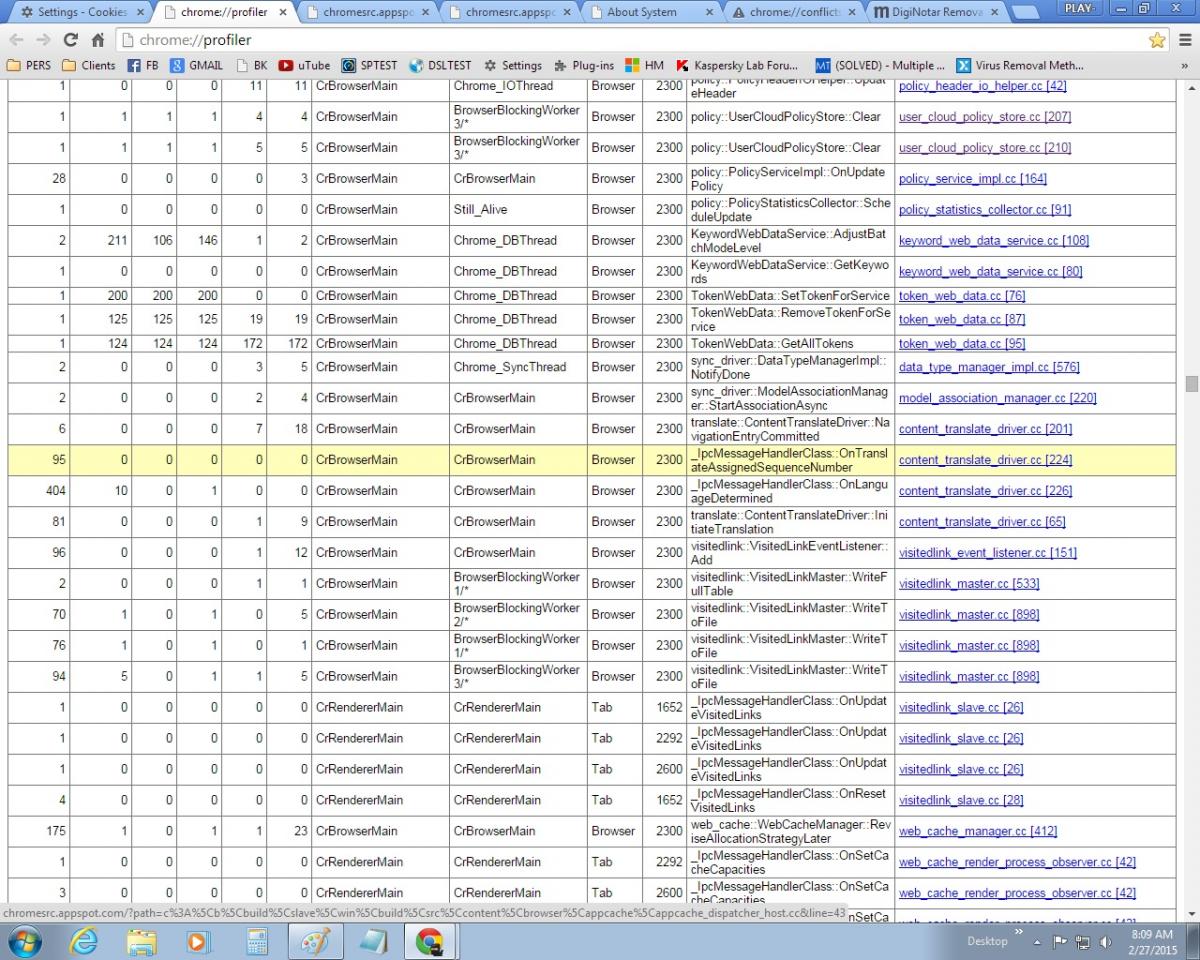
Task: Open data_type_manager_impl.cc [576] link
Action: 989,367
